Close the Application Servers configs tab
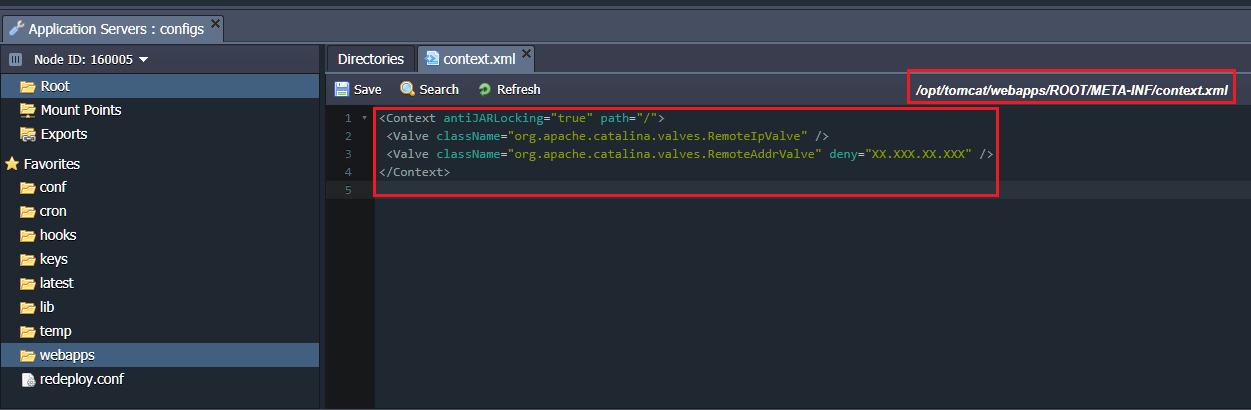This screenshot has width=1251, height=410. 215,23
